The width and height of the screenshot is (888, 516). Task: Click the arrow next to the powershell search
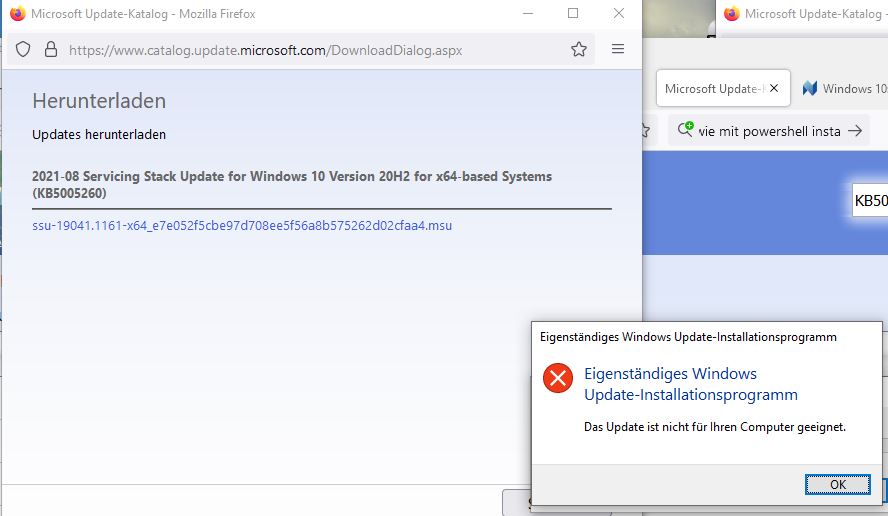point(855,131)
